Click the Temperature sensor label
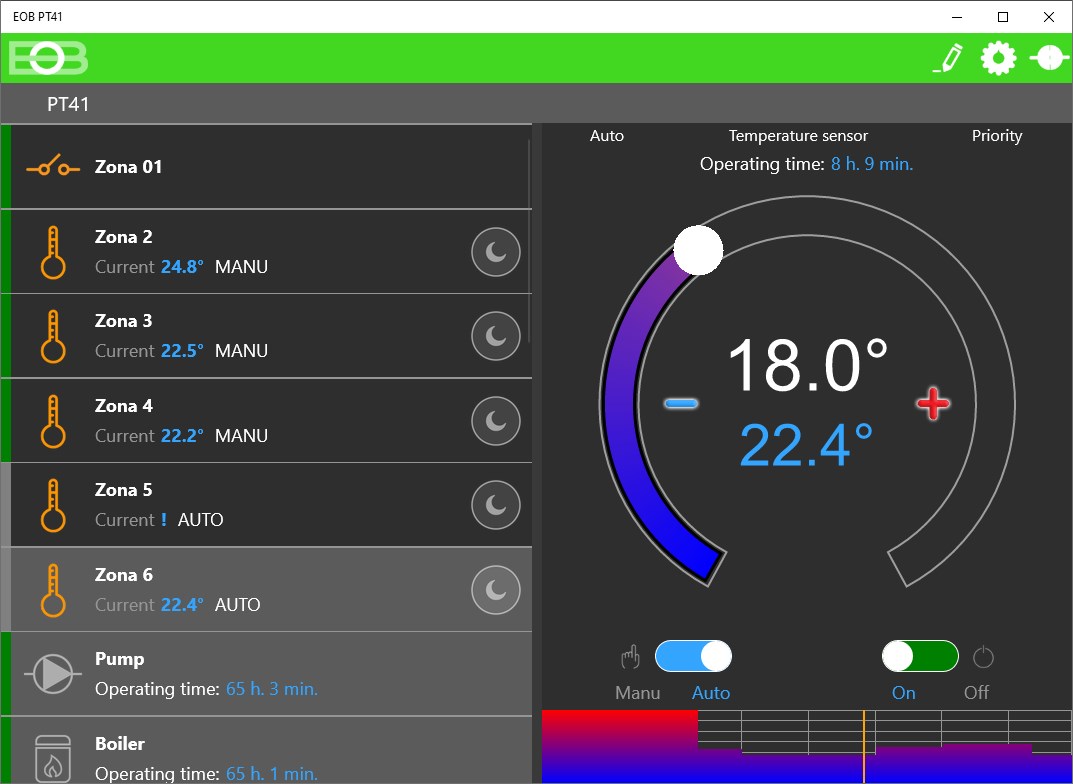This screenshot has height=784, width=1073. click(798, 135)
